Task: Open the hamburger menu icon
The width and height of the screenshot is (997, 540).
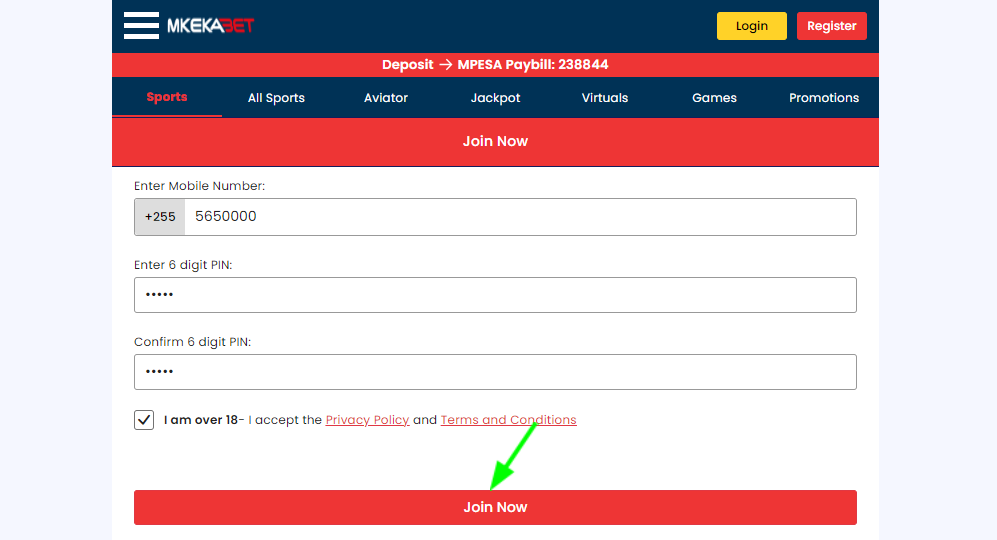Action: click(x=141, y=25)
